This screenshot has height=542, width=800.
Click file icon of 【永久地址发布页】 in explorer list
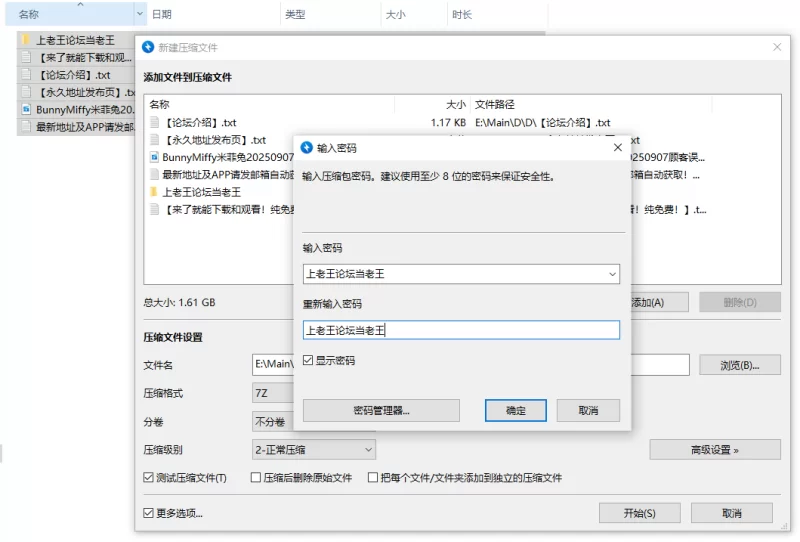(x=26, y=92)
